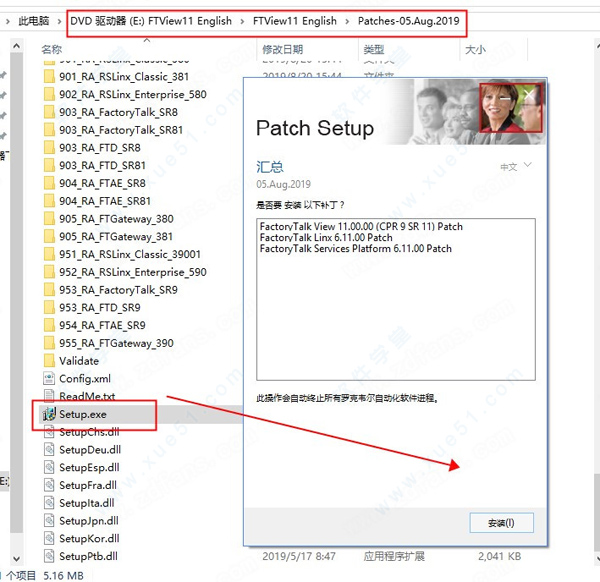Select FactoryTalk Services Platform 6.11.00 Patch entry

click(x=355, y=249)
